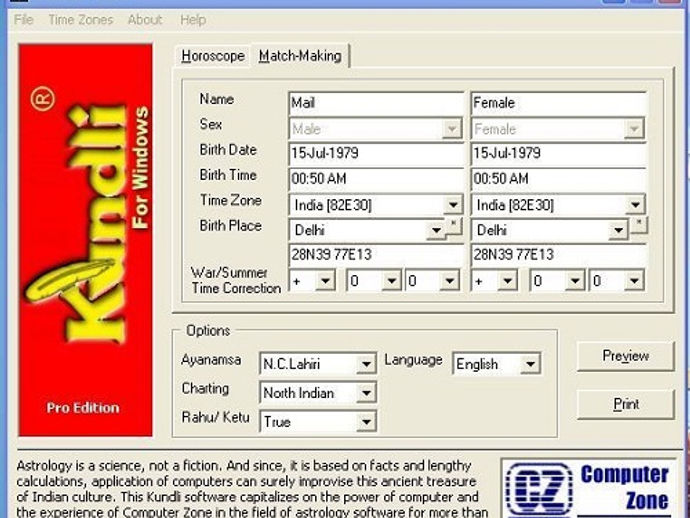
Task: Open the male Time Zone India dropdown
Action: 376,205
